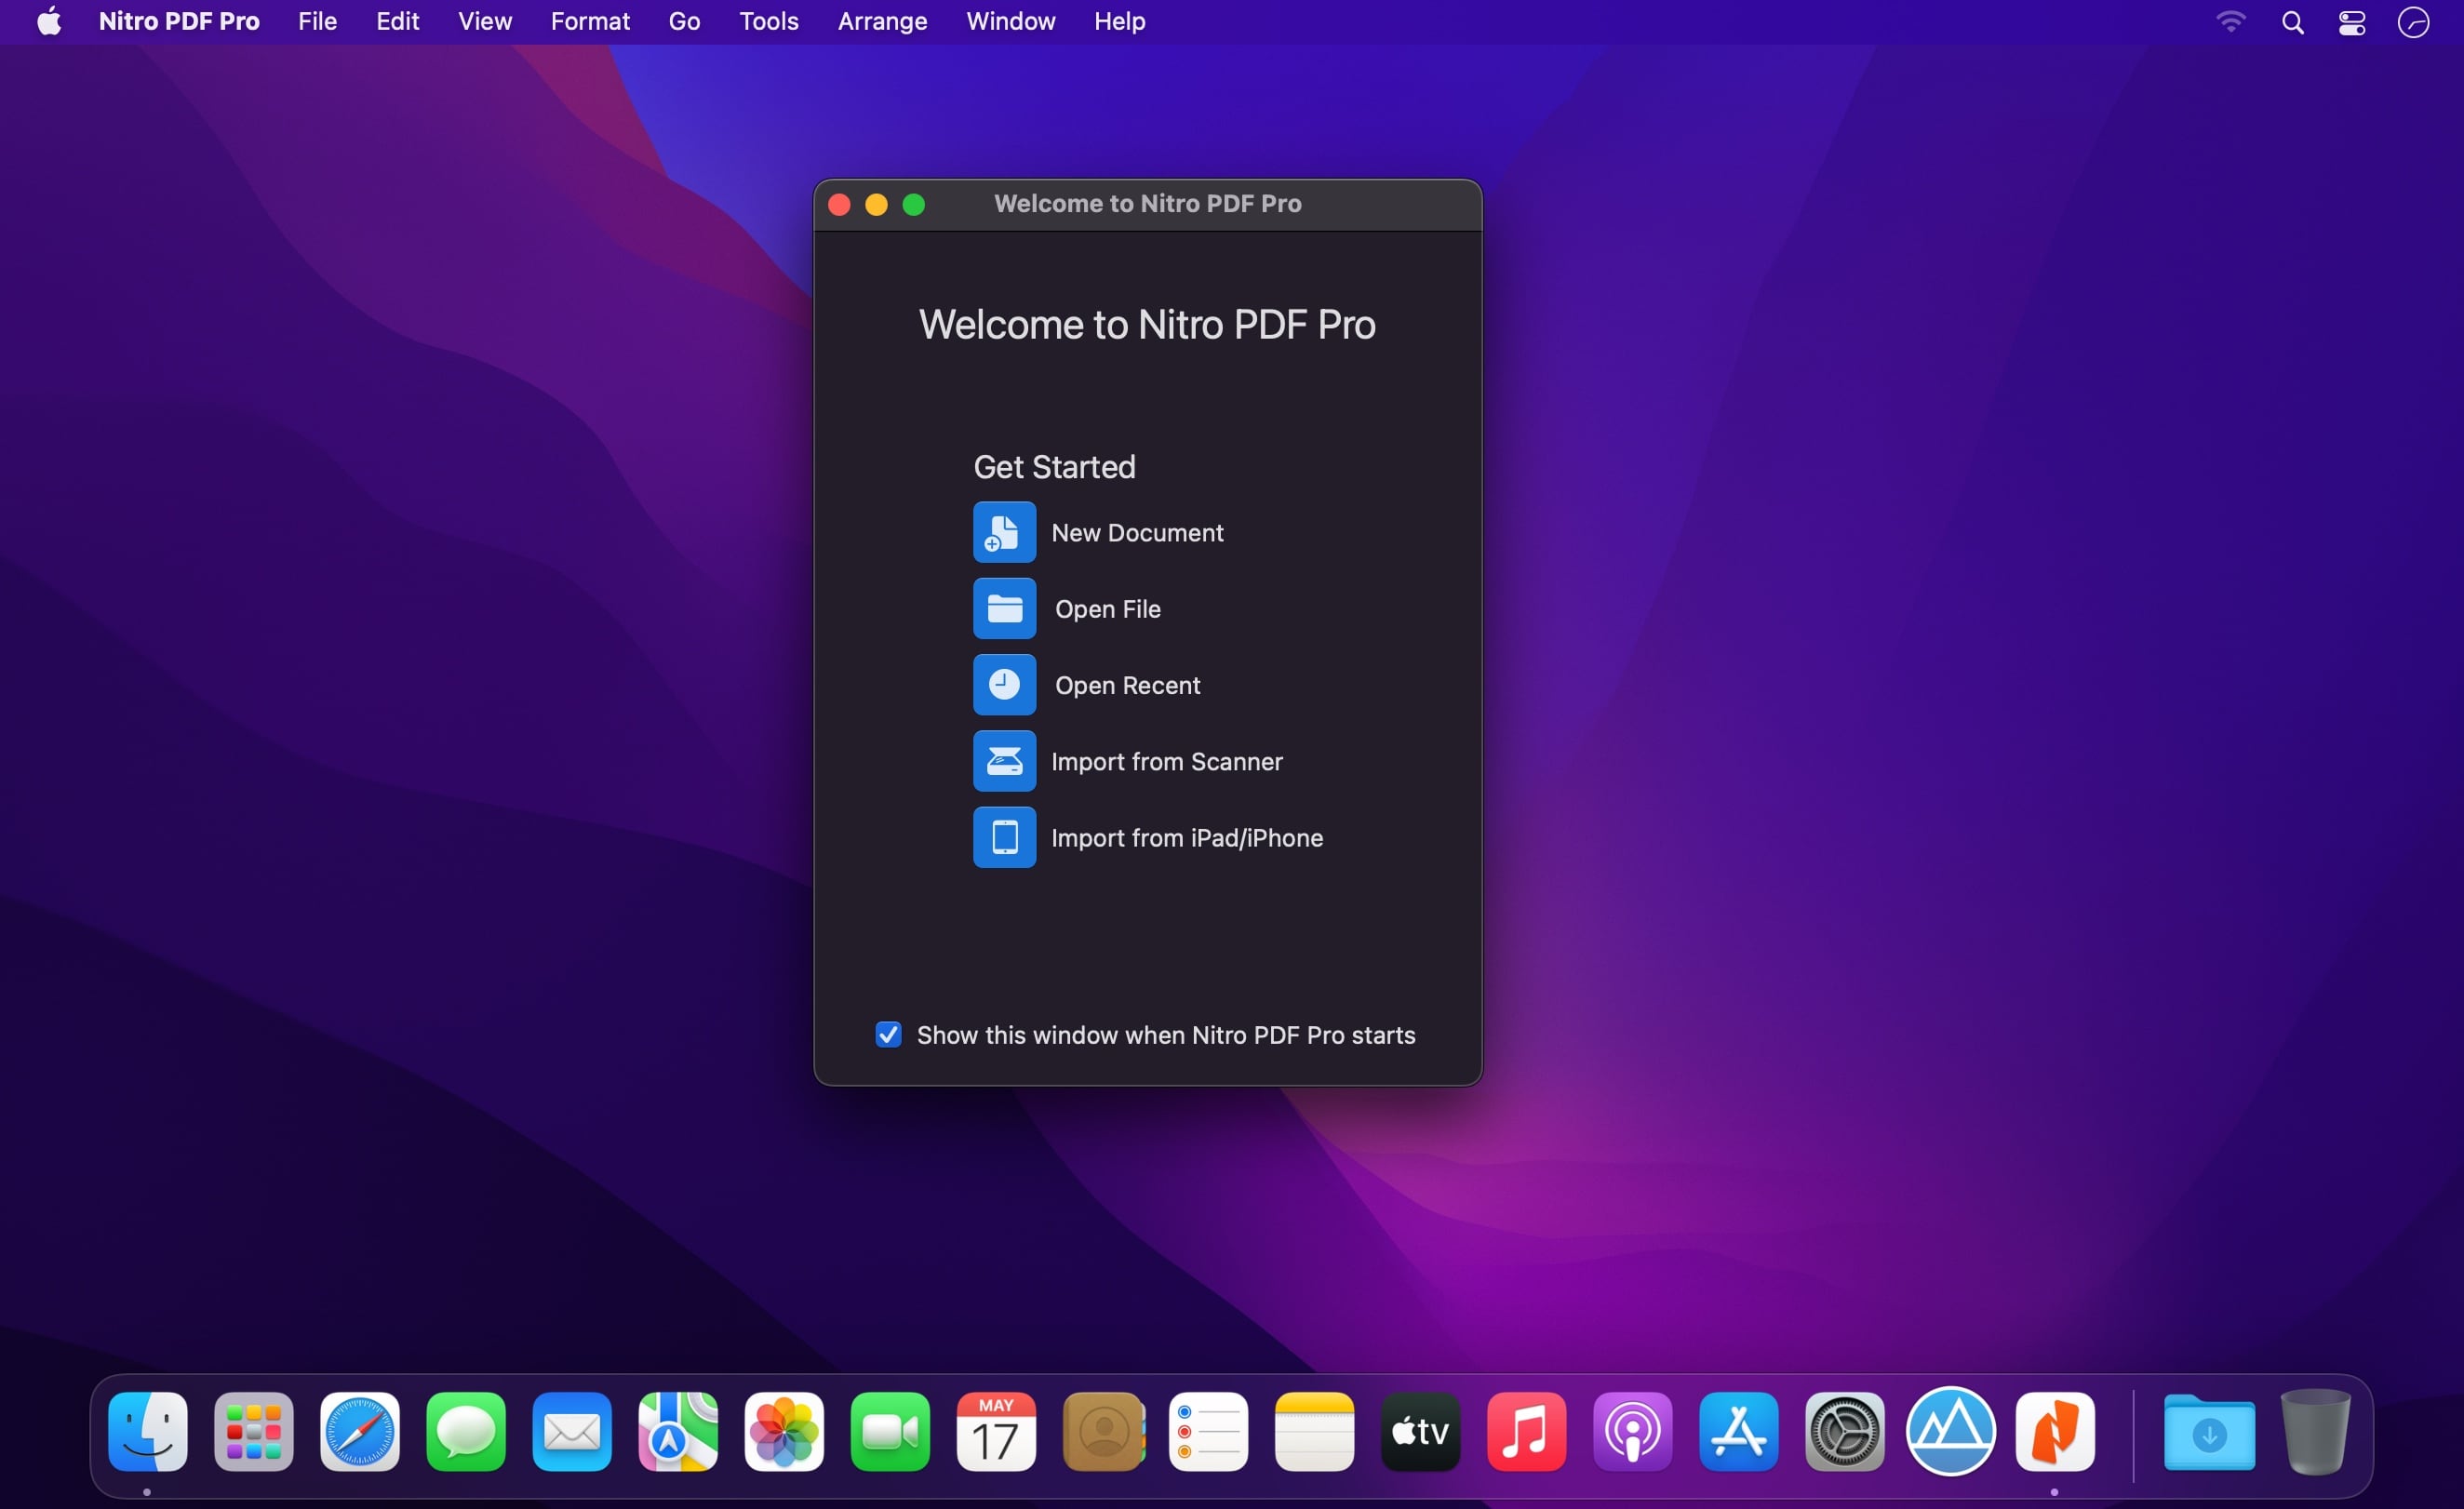
Task: Open Wi-Fi status in menu bar
Action: pyautogui.click(x=2230, y=22)
